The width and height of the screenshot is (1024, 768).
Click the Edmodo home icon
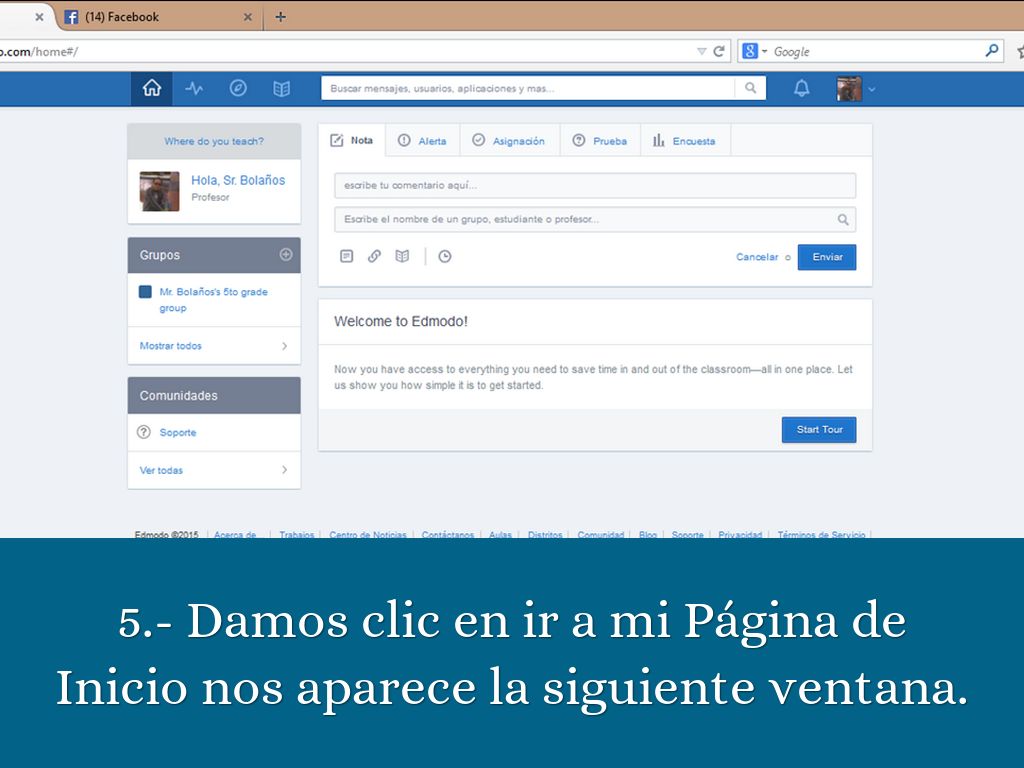coord(152,89)
